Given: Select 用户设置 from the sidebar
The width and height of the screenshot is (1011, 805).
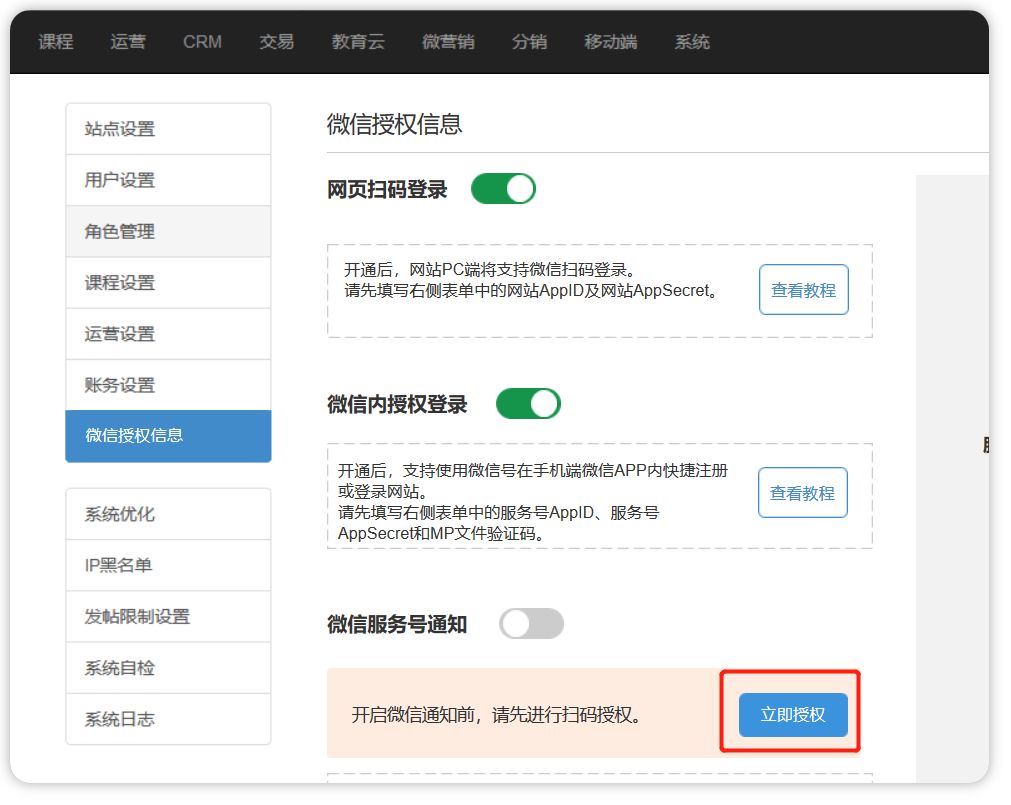Looking at the screenshot, I should point(168,180).
